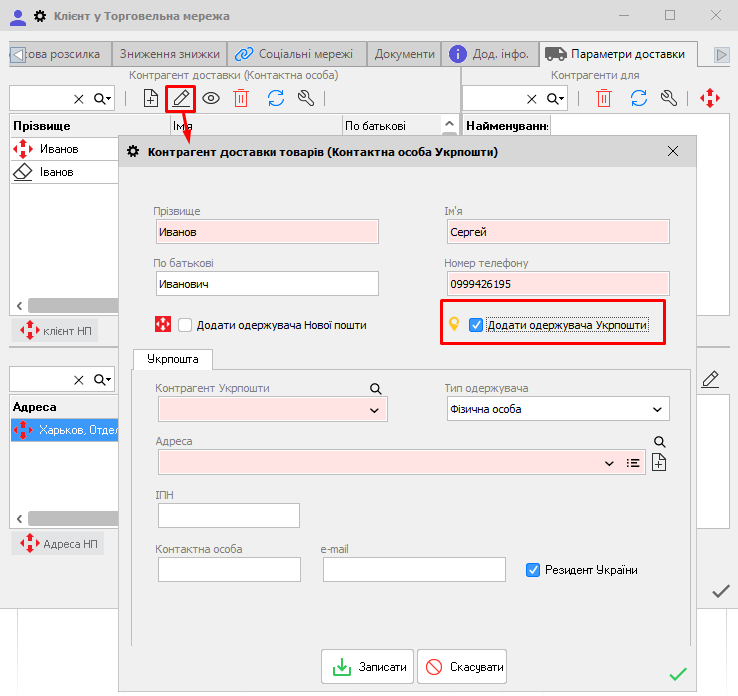Click the wrench settings icon in left toolbar
This screenshot has height=696, width=738.
306,98
